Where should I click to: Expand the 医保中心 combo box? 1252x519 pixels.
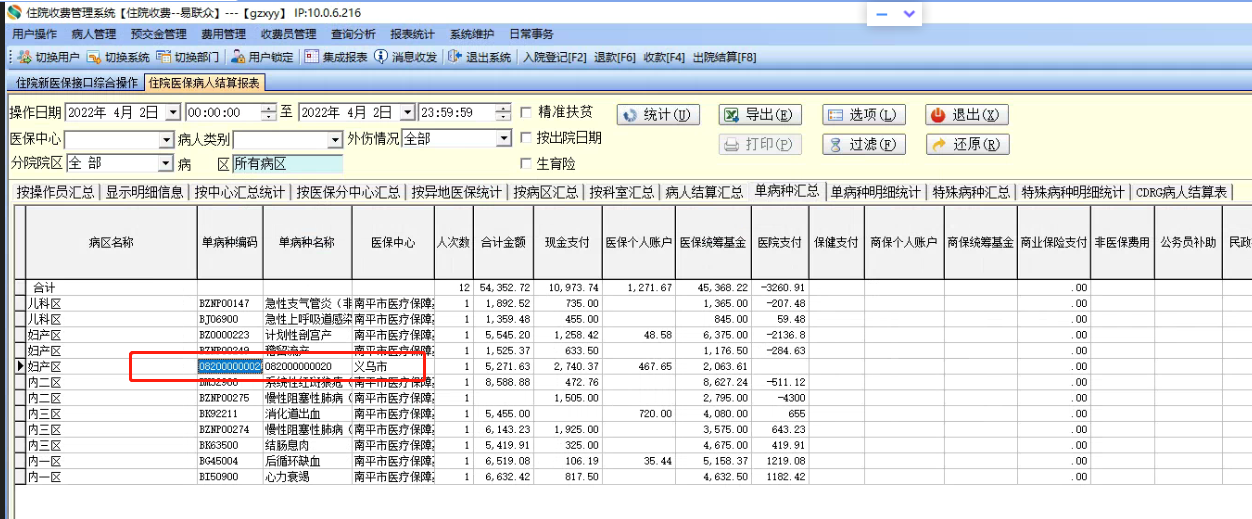pyautogui.click(x=165, y=139)
